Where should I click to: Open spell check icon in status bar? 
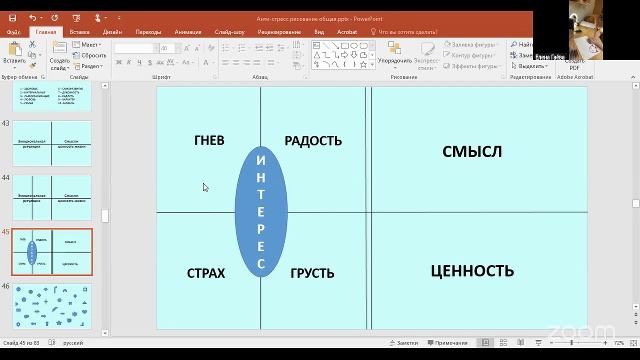point(52,343)
